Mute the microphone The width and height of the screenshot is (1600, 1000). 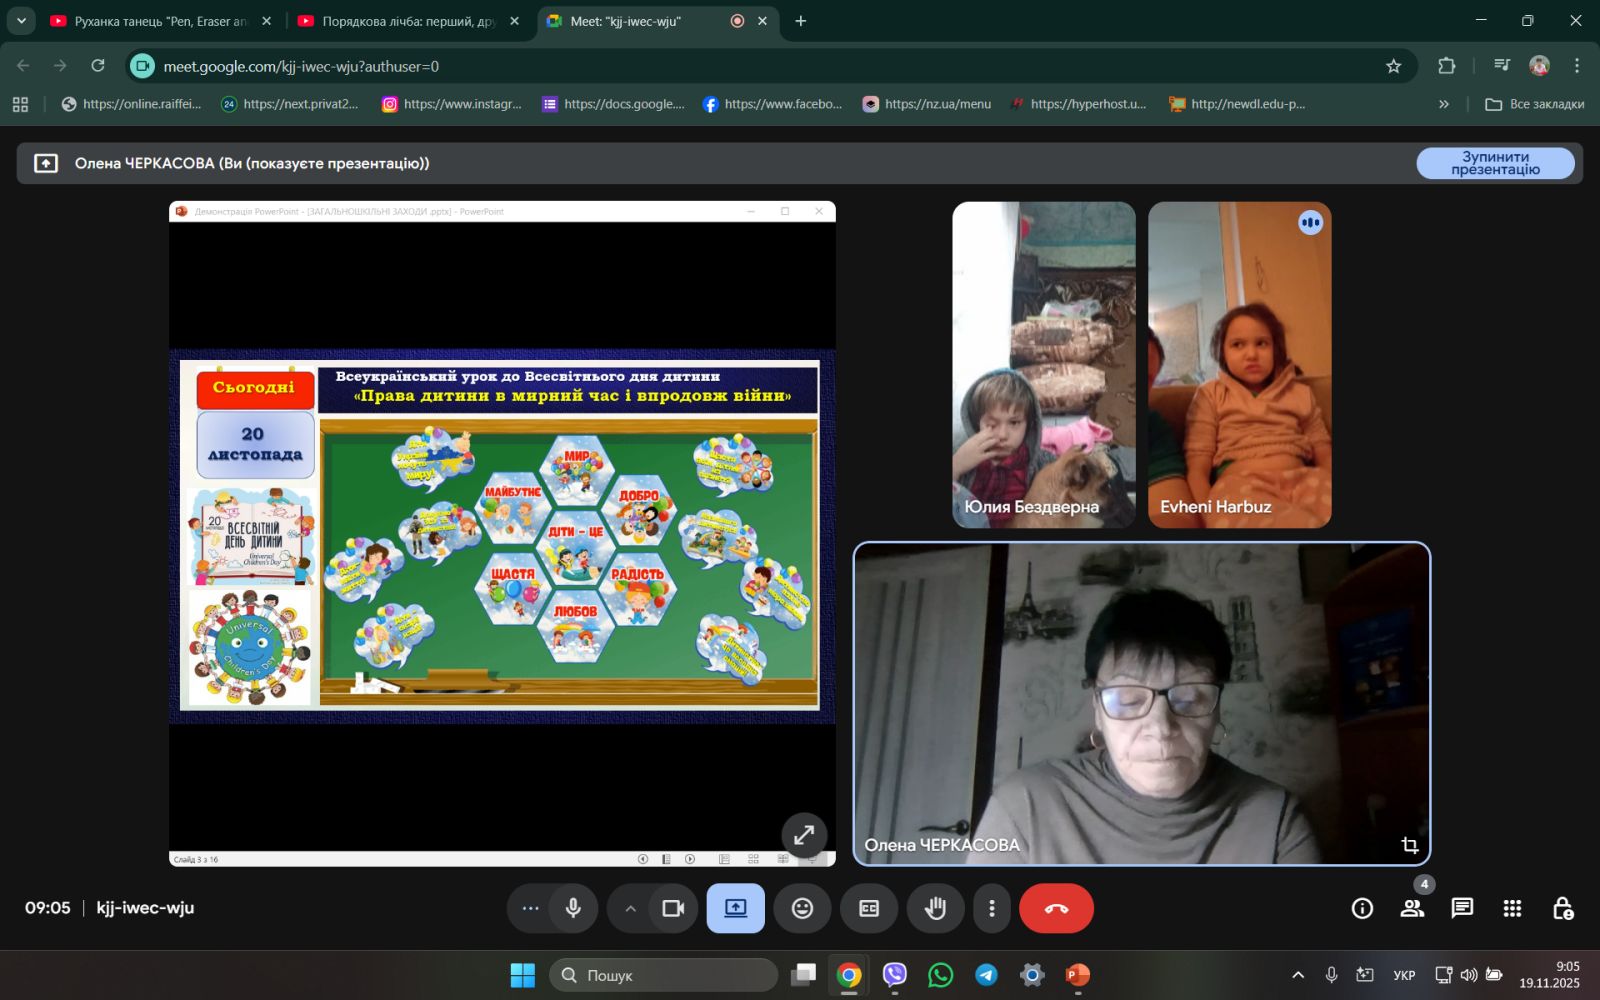click(573, 908)
